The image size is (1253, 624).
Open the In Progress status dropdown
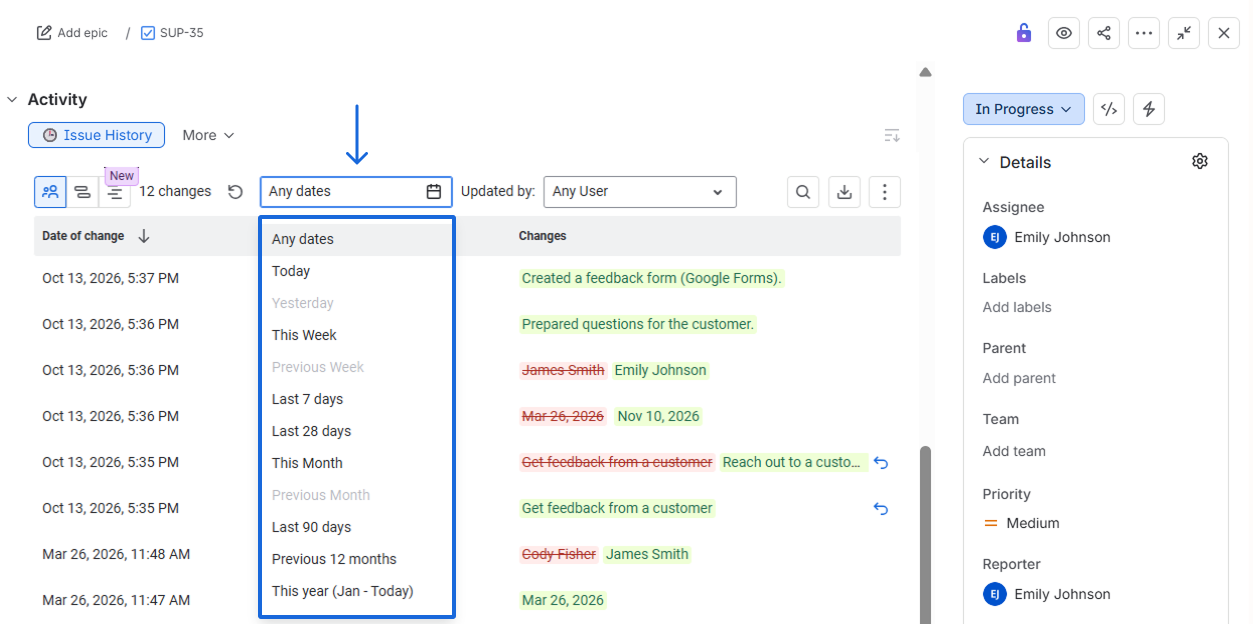pos(1024,109)
